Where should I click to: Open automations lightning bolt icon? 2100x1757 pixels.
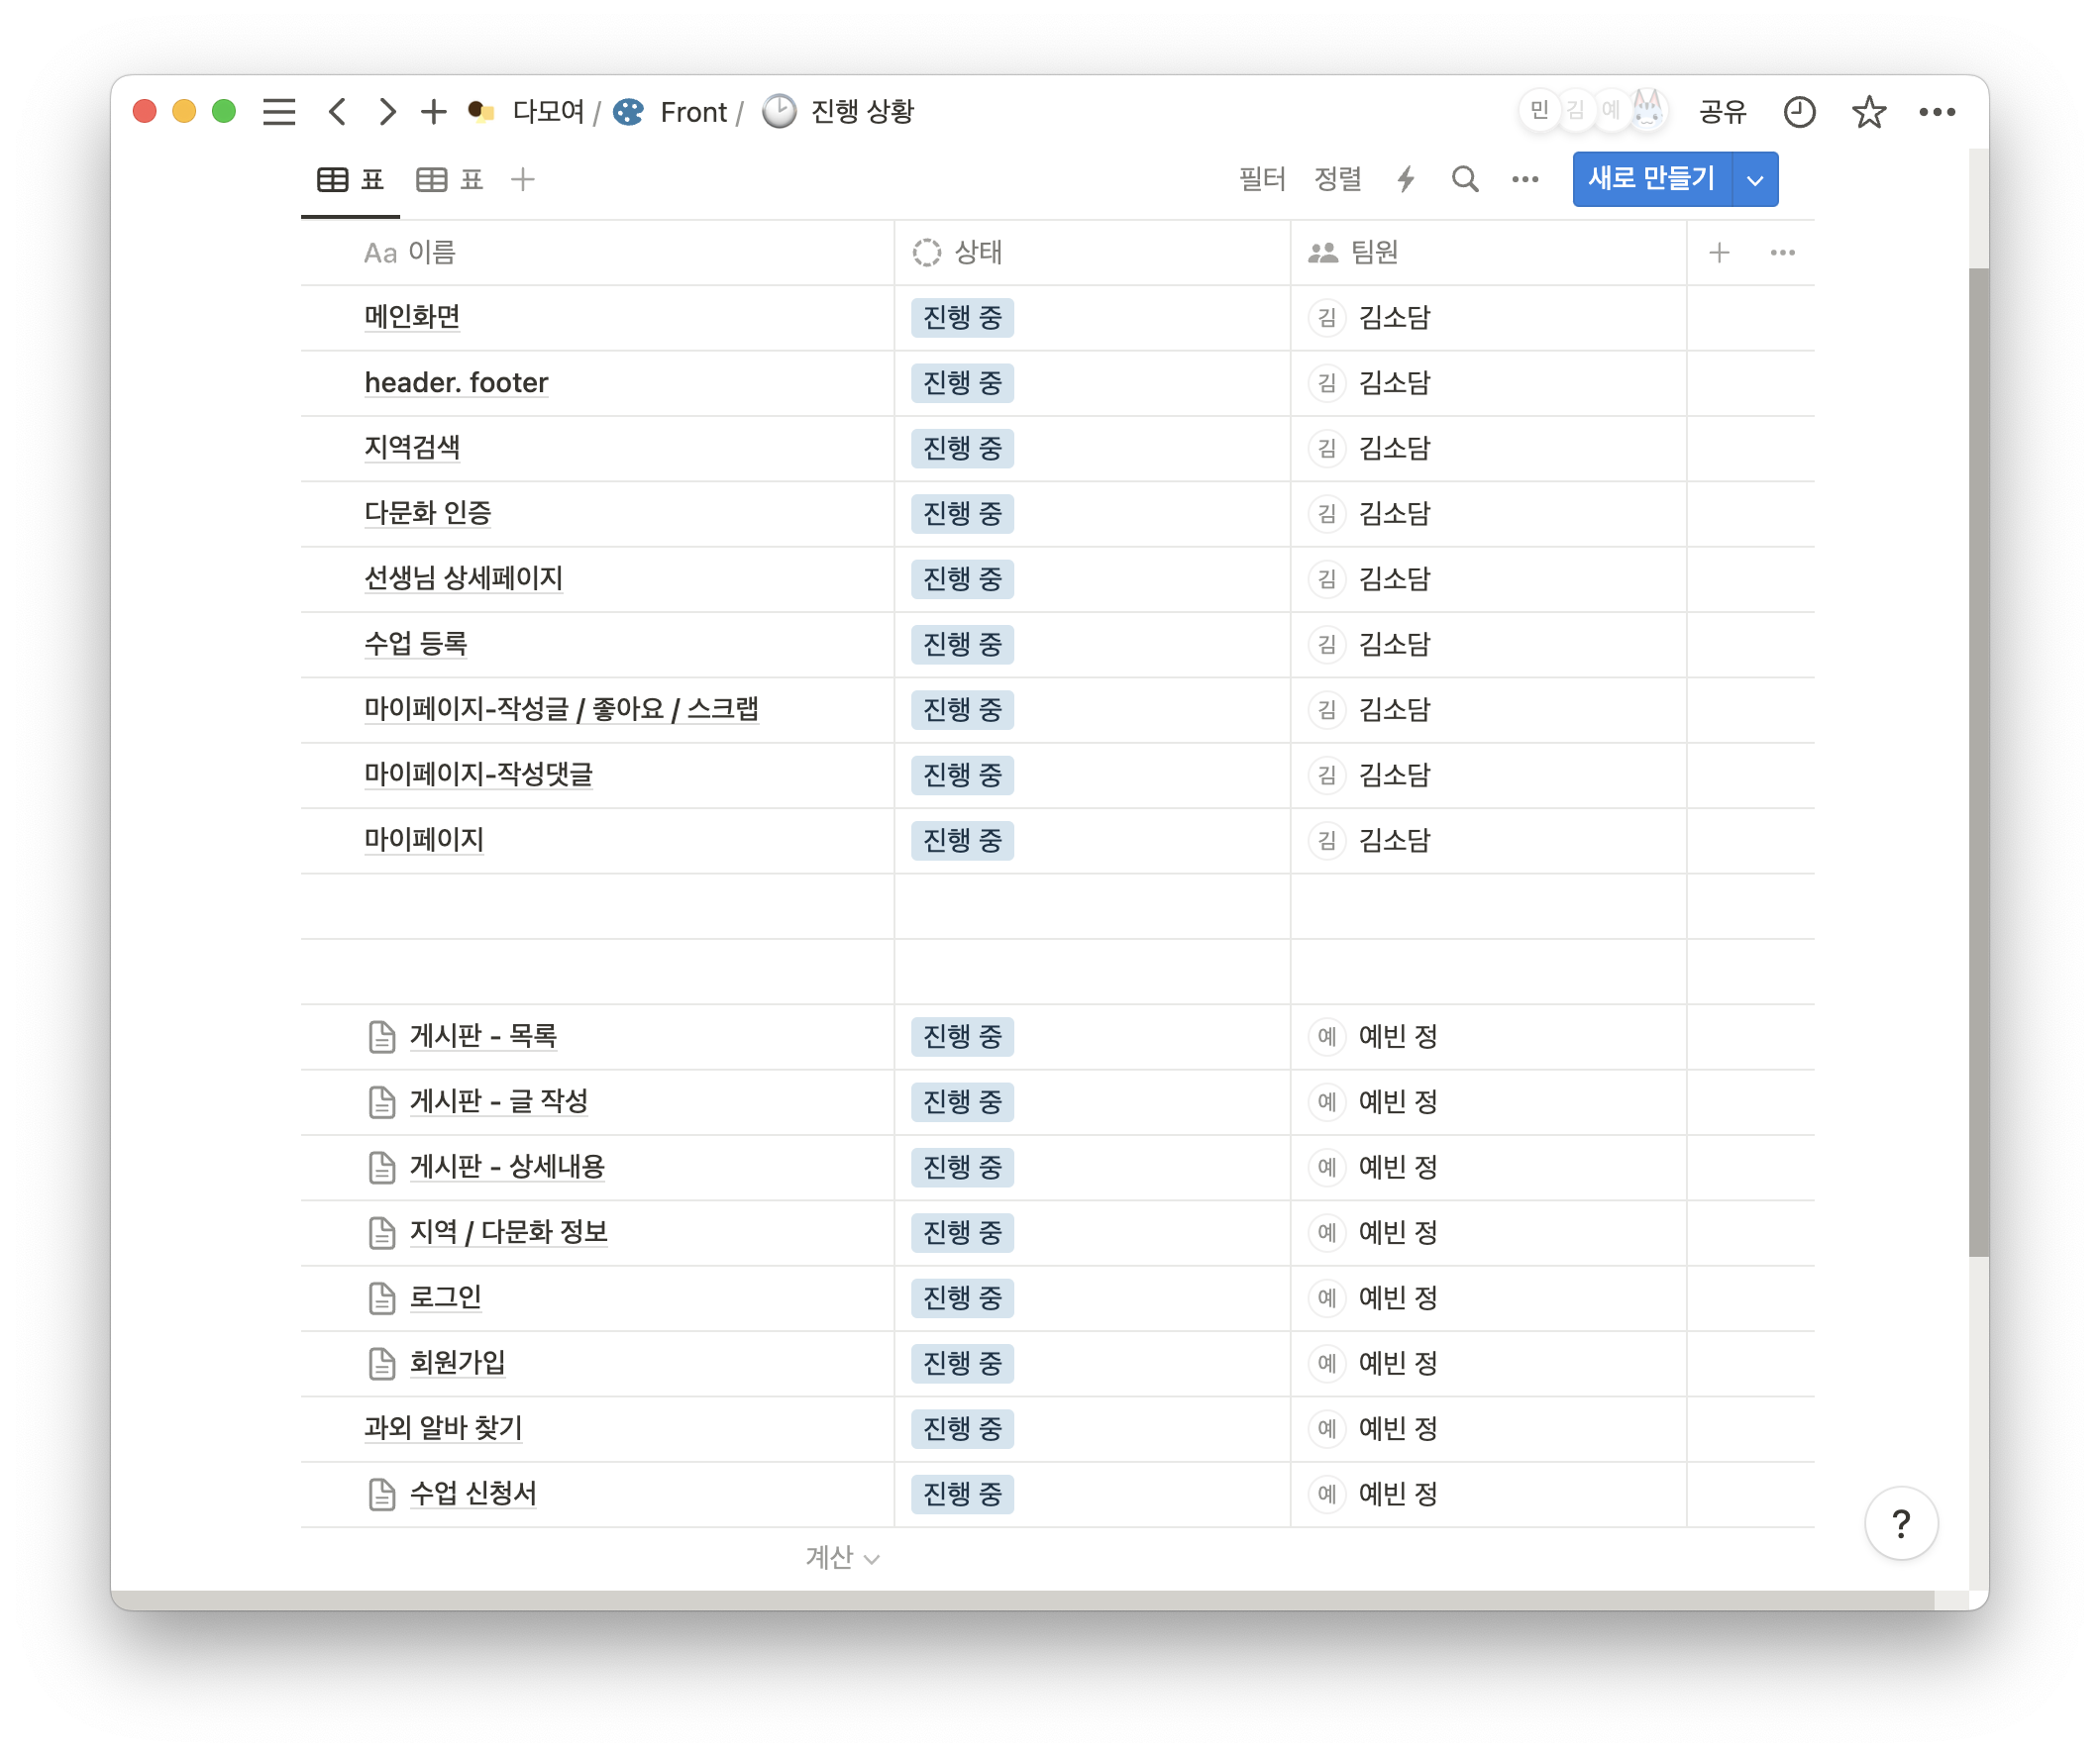(1406, 180)
